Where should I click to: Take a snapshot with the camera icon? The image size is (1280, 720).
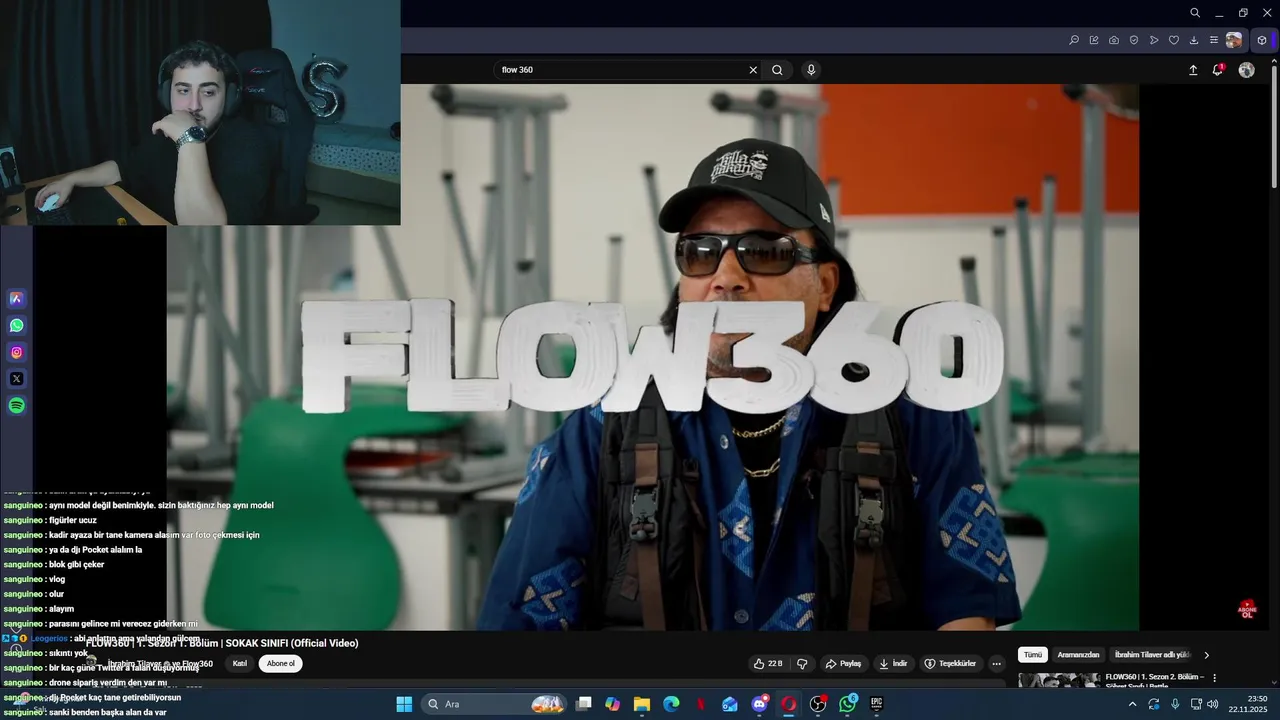coord(1114,40)
